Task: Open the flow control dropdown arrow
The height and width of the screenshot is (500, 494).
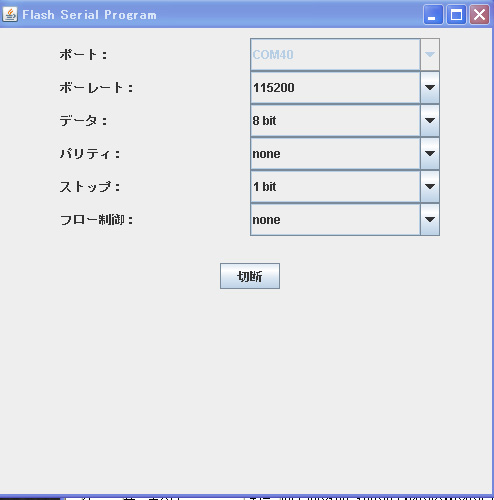Action: [x=430, y=220]
